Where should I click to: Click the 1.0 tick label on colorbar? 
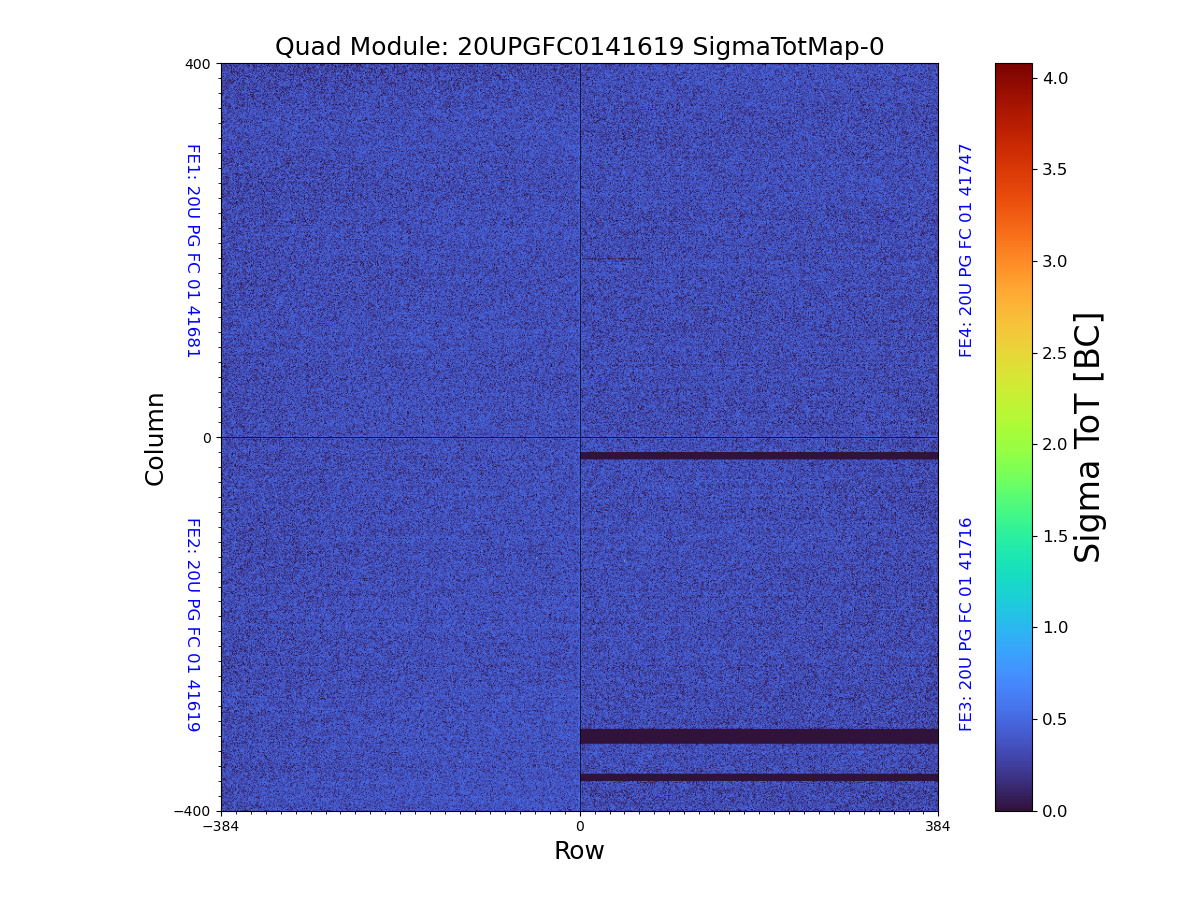[1054, 627]
